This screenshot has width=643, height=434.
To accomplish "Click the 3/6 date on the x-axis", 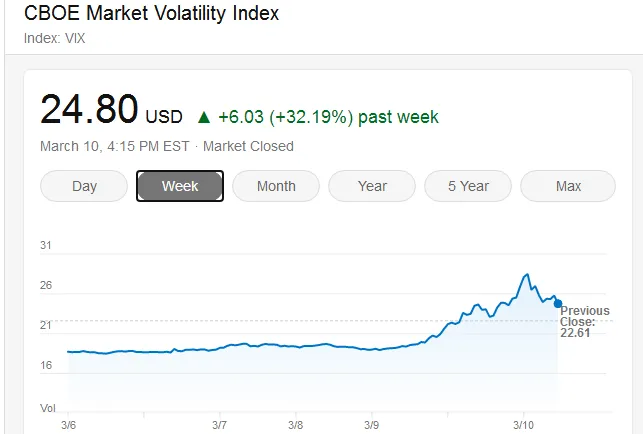I will [x=68, y=425].
